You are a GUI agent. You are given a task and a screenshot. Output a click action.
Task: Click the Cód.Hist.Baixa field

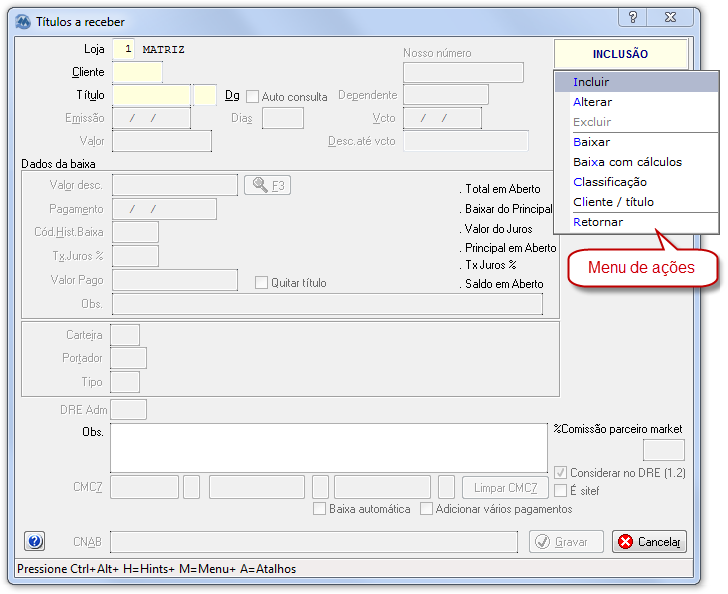(136, 232)
